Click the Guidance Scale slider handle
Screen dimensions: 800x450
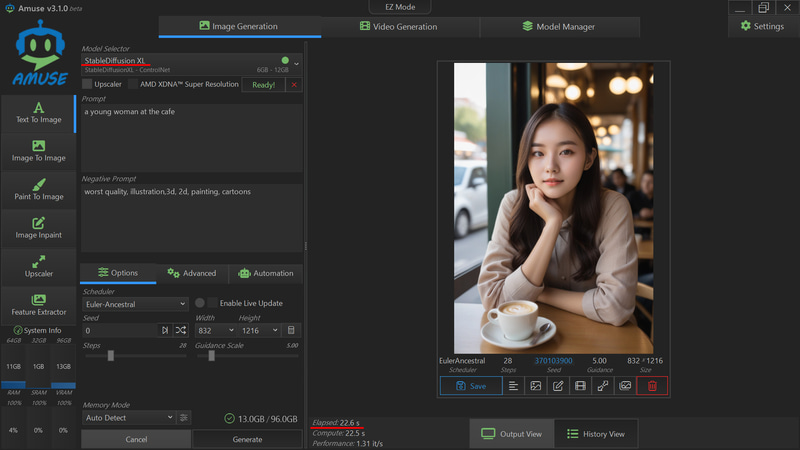[212, 356]
